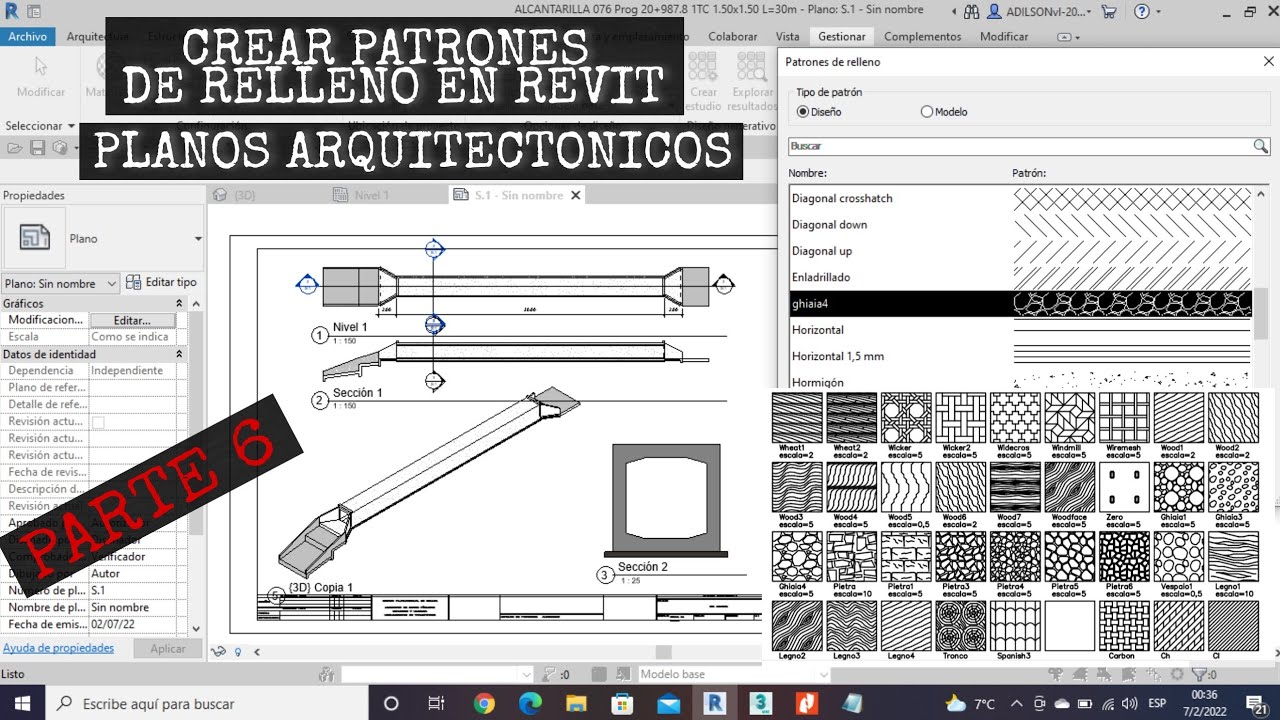Open Google Chrome from the taskbar

coord(484,703)
